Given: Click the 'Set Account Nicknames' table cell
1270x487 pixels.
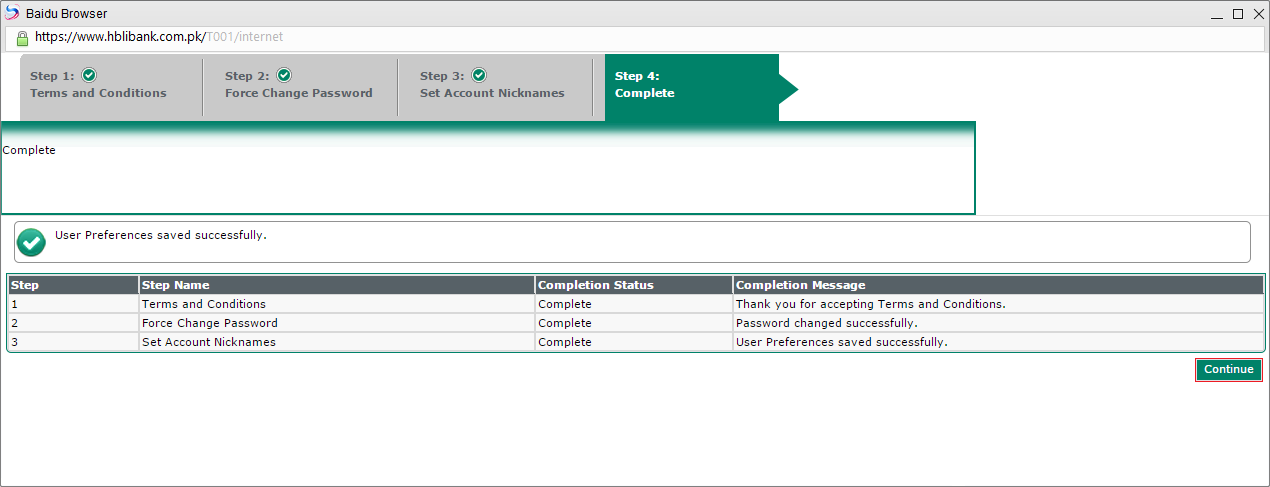Looking at the screenshot, I should click(x=337, y=342).
